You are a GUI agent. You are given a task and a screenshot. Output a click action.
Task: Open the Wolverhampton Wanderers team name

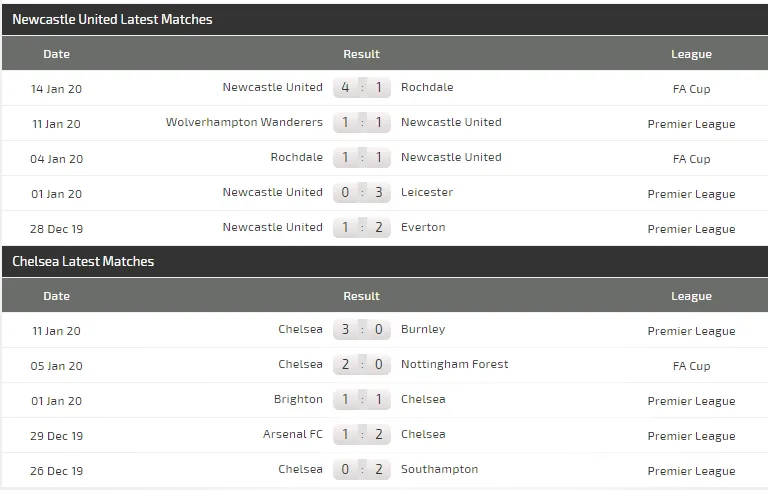coord(244,122)
